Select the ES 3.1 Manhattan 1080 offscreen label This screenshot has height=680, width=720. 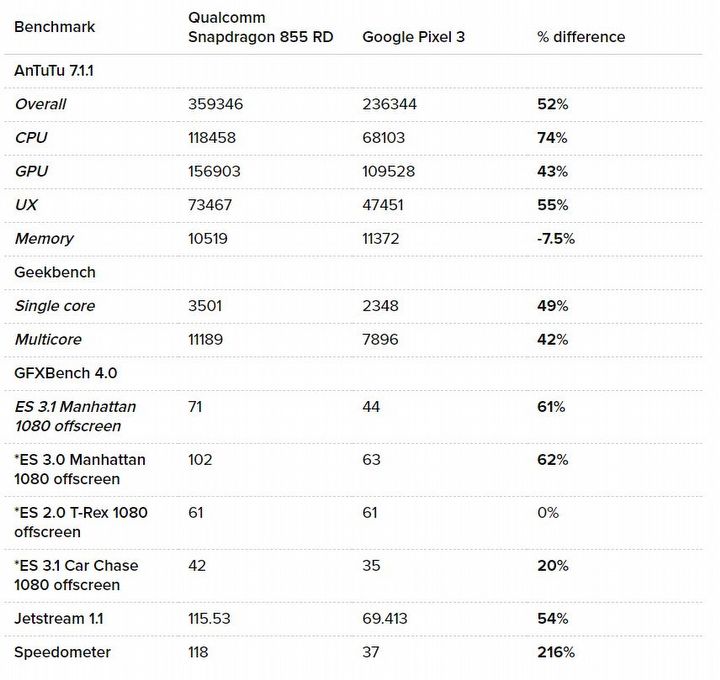75,416
